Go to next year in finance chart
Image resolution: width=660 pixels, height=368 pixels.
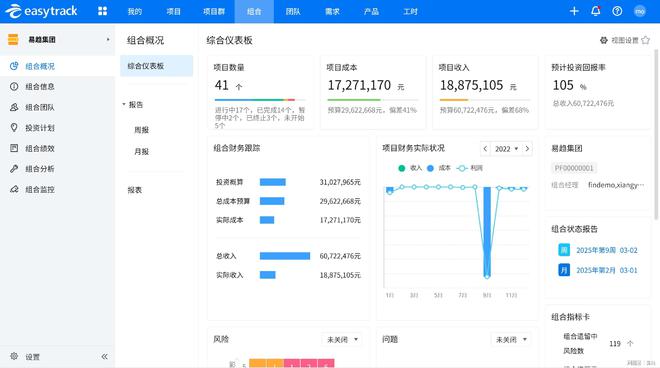[527, 149]
